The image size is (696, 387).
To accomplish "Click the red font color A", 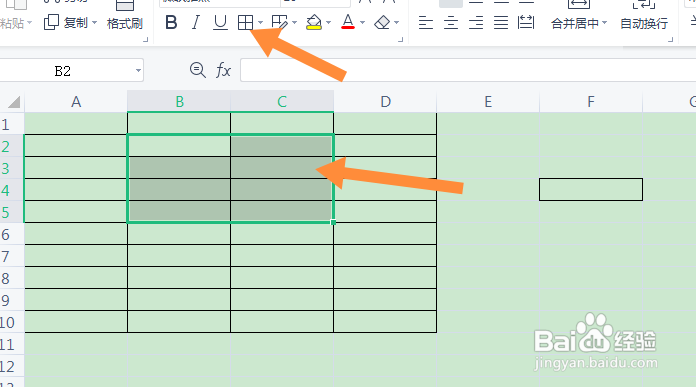I will point(348,22).
